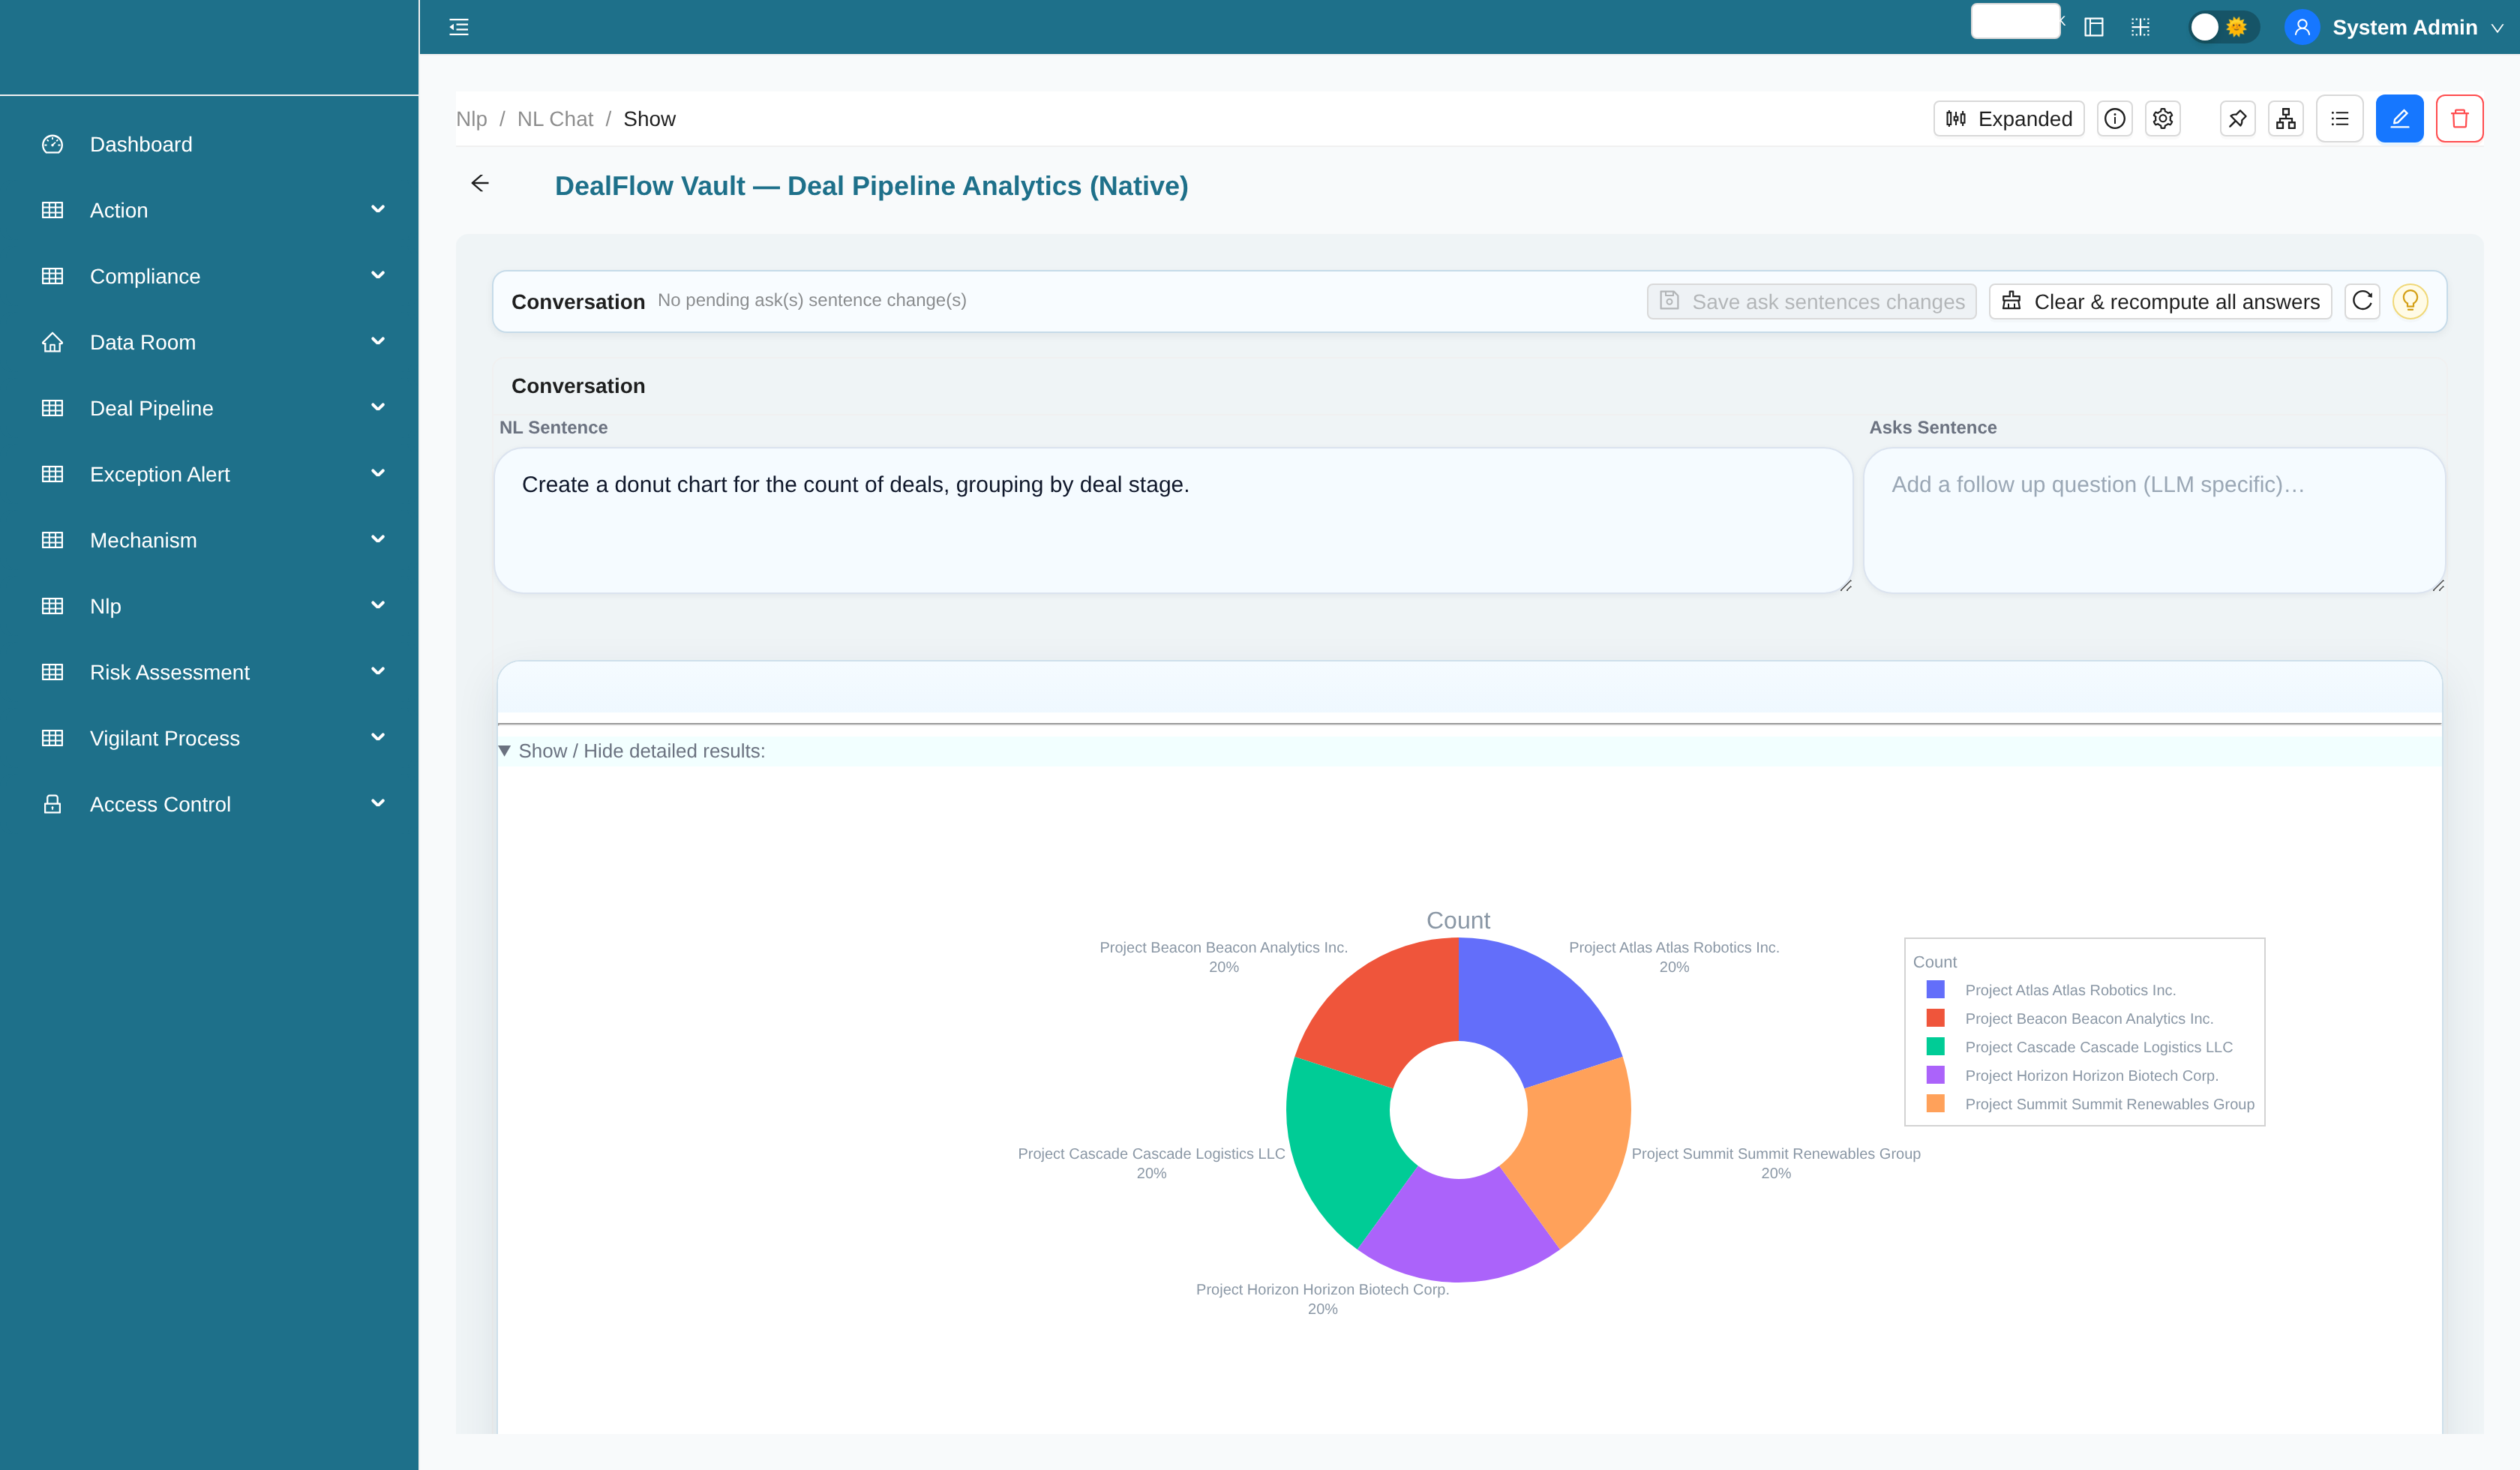Toggle Project Horizon purple legend swatch
Image resolution: width=2520 pixels, height=1470 pixels.
pos(1935,1075)
